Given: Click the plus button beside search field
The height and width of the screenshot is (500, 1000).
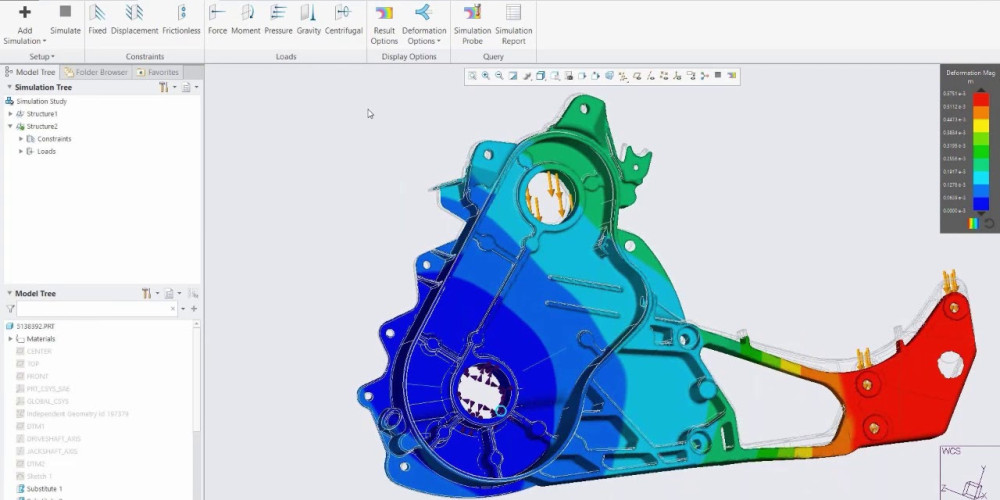Looking at the screenshot, I should (x=194, y=309).
